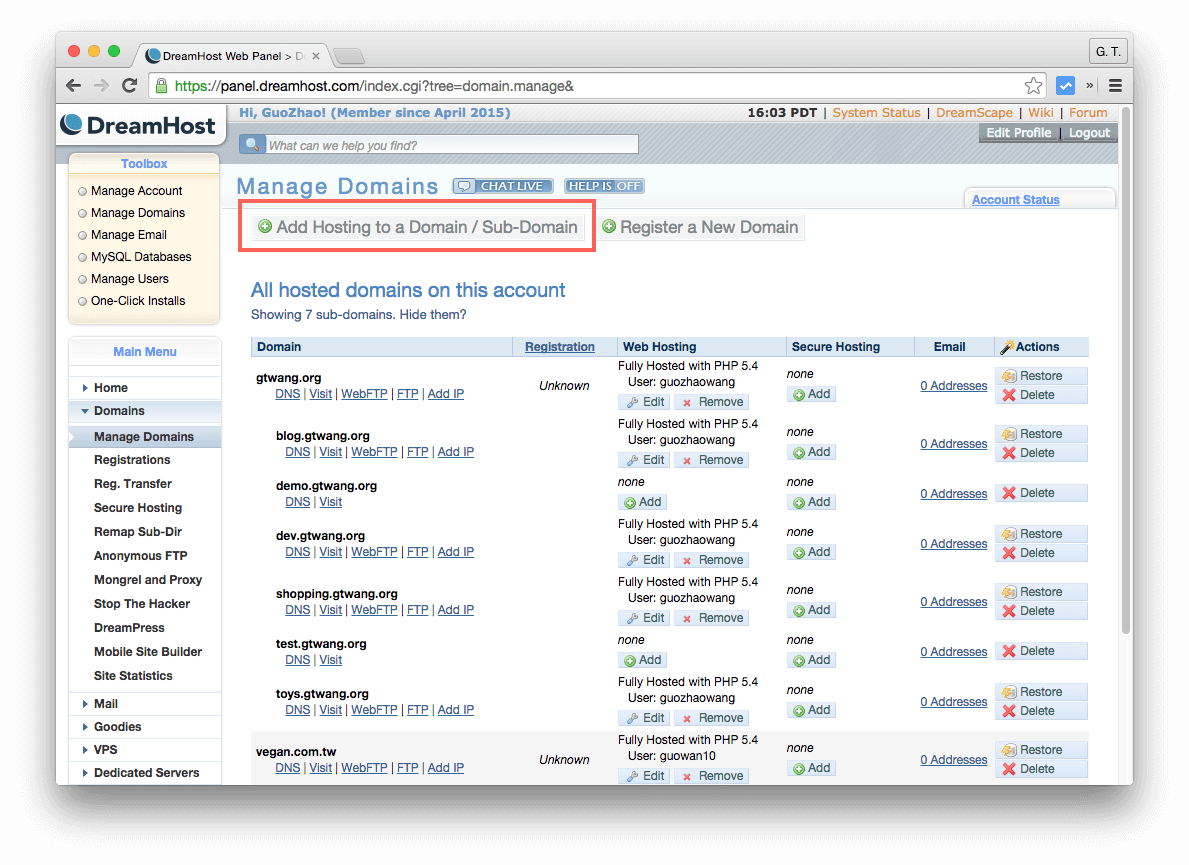Click the magnifying glass search icon

(x=252, y=143)
